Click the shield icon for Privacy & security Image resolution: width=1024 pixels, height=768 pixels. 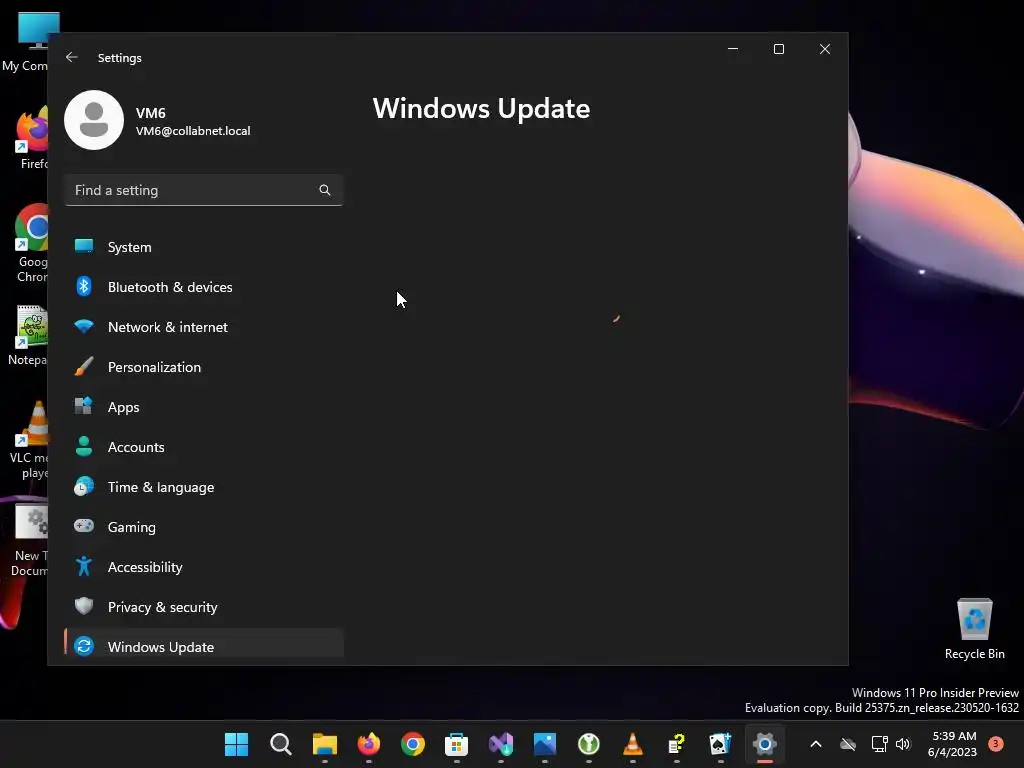tap(84, 606)
